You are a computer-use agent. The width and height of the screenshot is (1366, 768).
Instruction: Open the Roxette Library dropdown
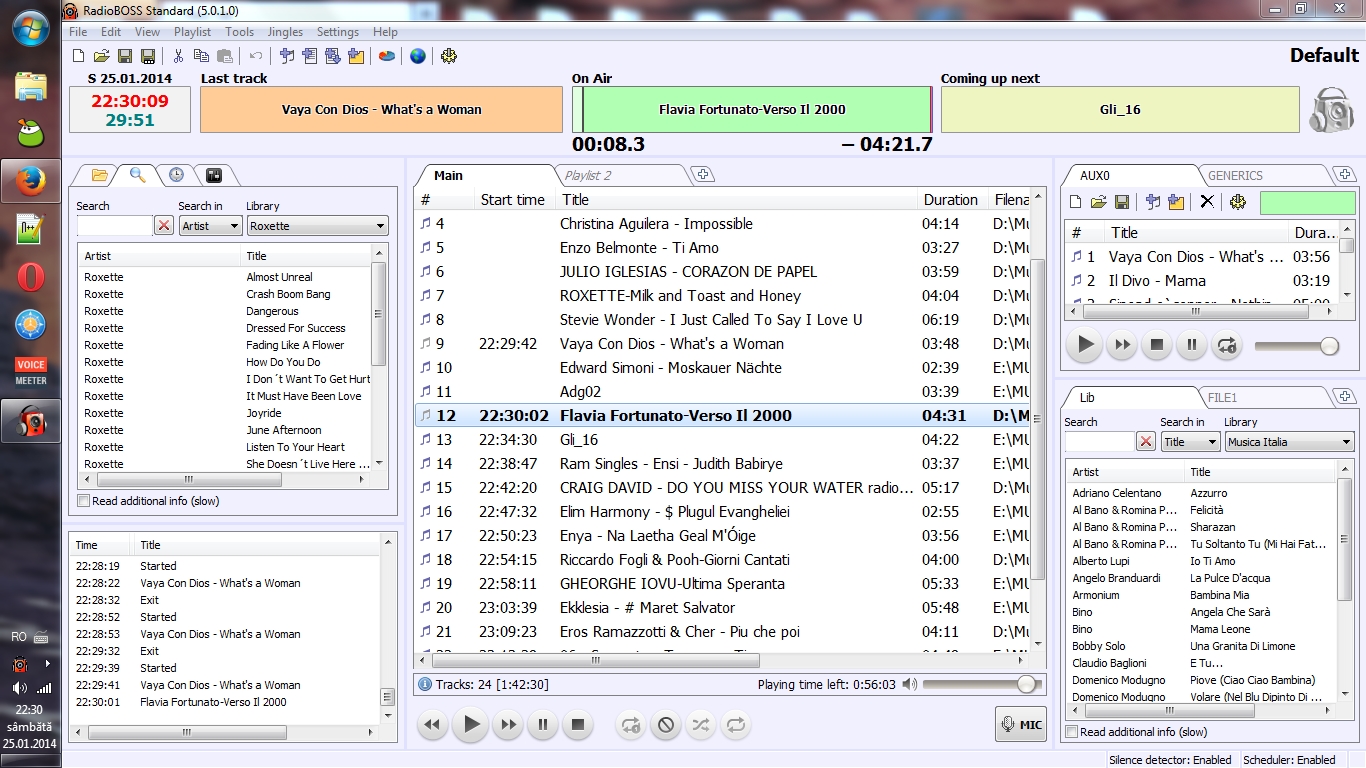(317, 226)
